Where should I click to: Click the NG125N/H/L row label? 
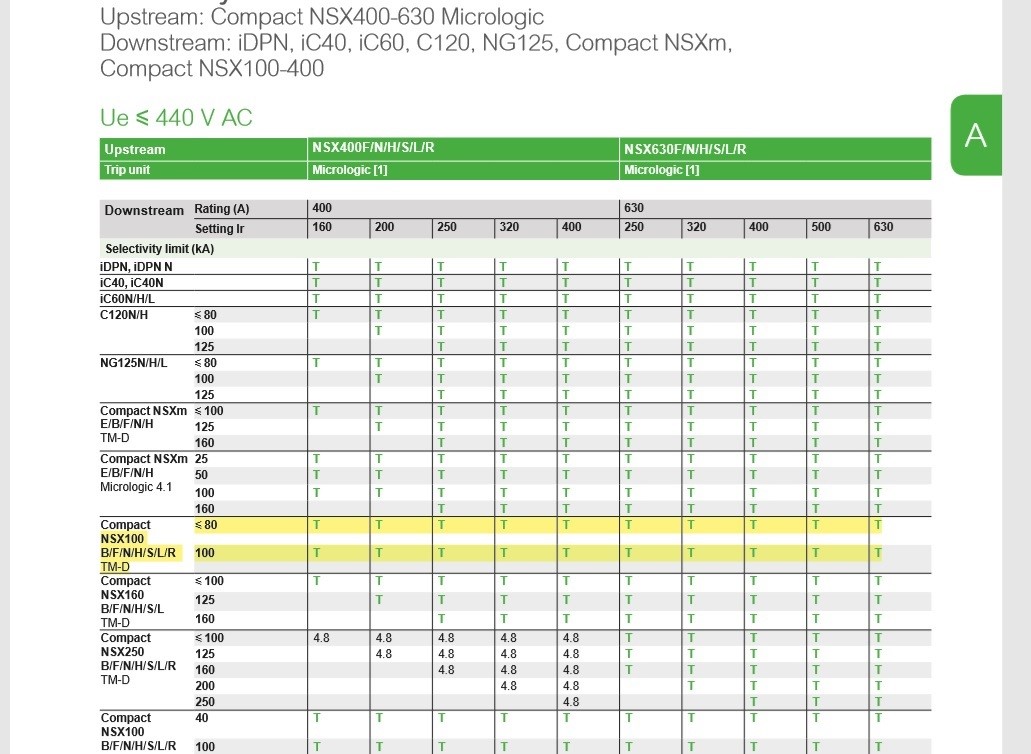(133, 363)
